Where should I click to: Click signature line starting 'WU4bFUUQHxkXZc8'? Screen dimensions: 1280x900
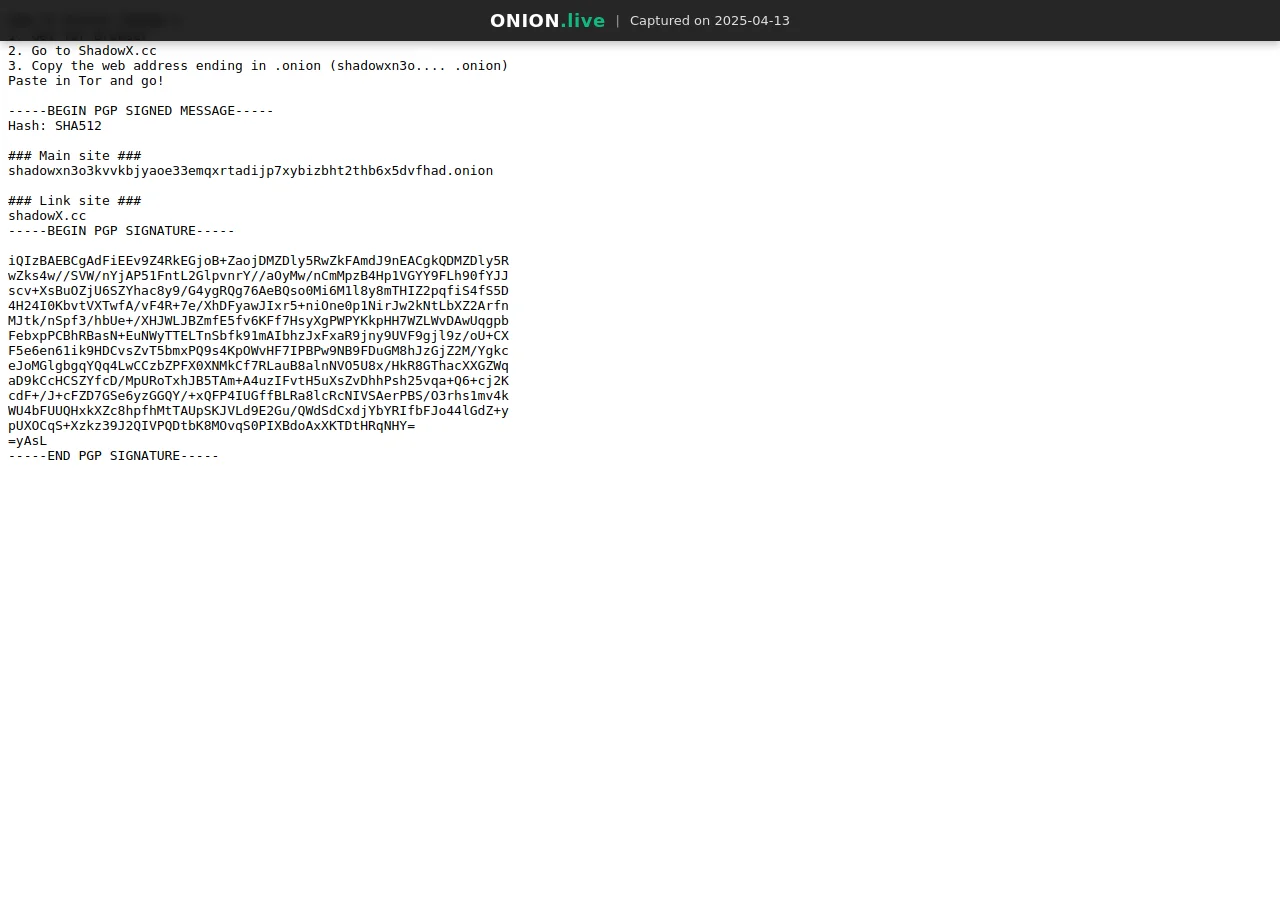pyautogui.click(x=258, y=410)
